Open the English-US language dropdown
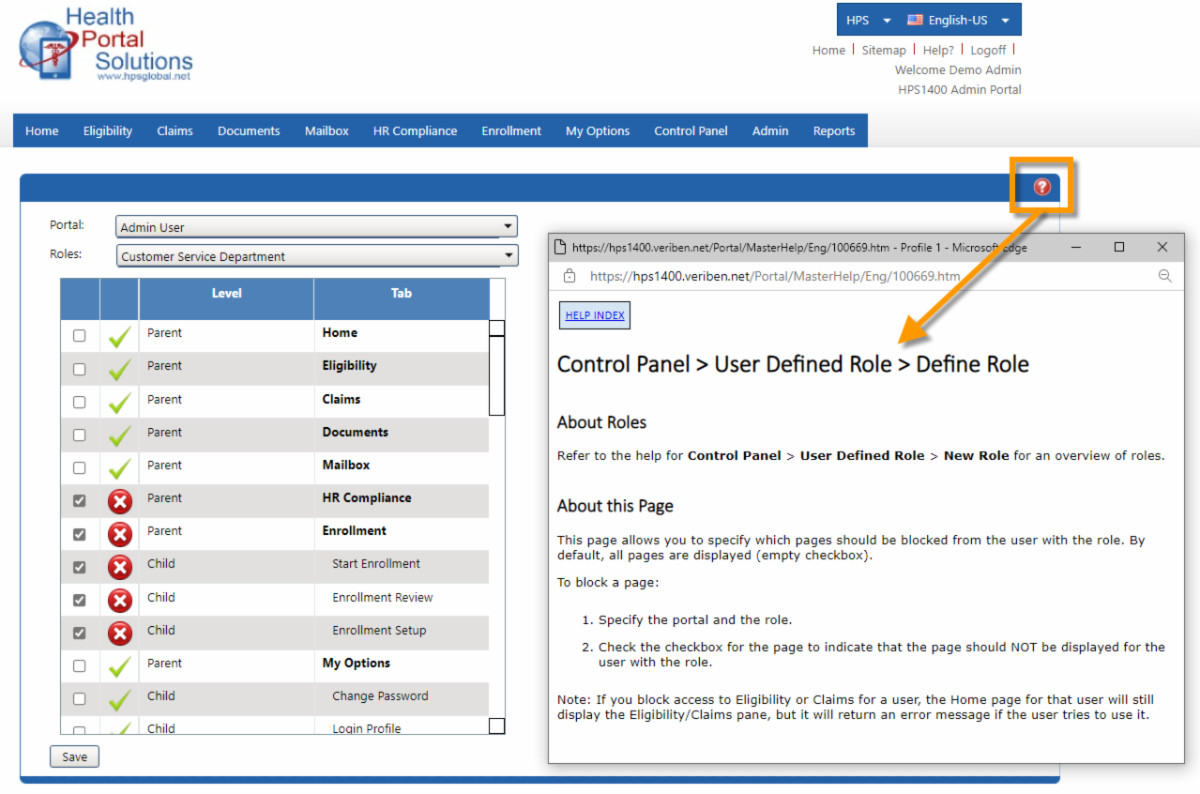 (x=958, y=20)
